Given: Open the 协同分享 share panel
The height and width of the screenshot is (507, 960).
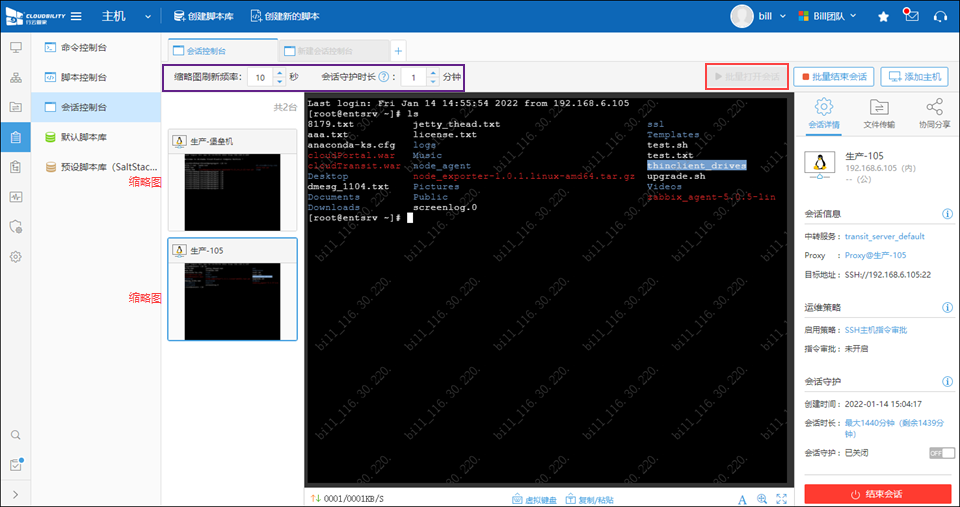Looking at the screenshot, I should (x=935, y=112).
